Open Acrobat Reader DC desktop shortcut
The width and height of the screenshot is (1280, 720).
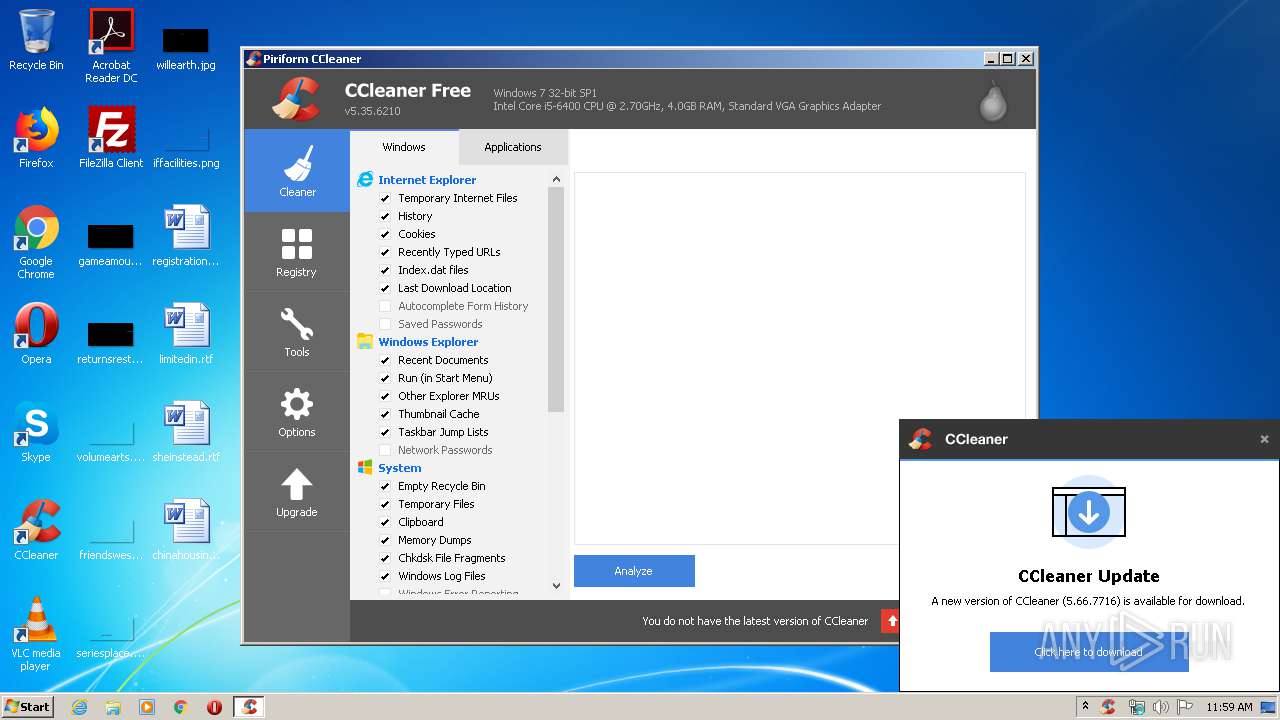[x=111, y=46]
